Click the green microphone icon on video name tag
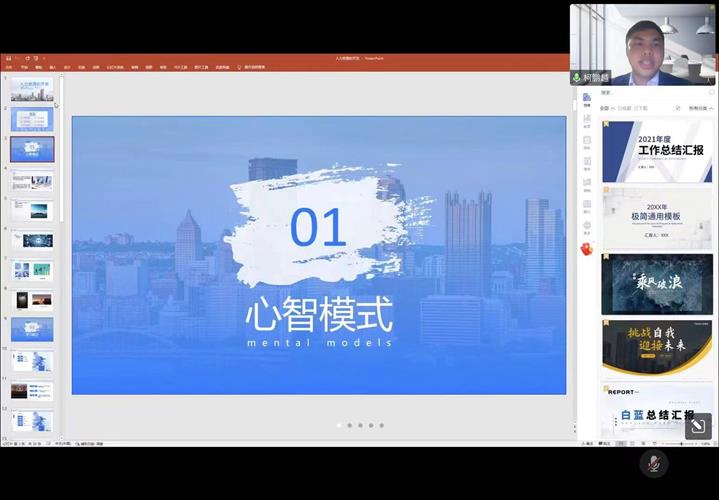Viewport: 719px width, 500px height. pos(577,77)
